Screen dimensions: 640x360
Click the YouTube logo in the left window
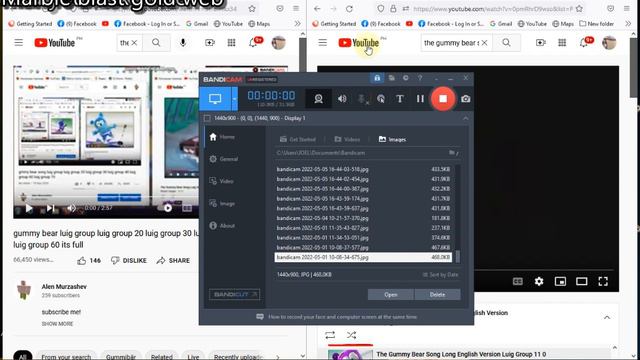tap(55, 42)
